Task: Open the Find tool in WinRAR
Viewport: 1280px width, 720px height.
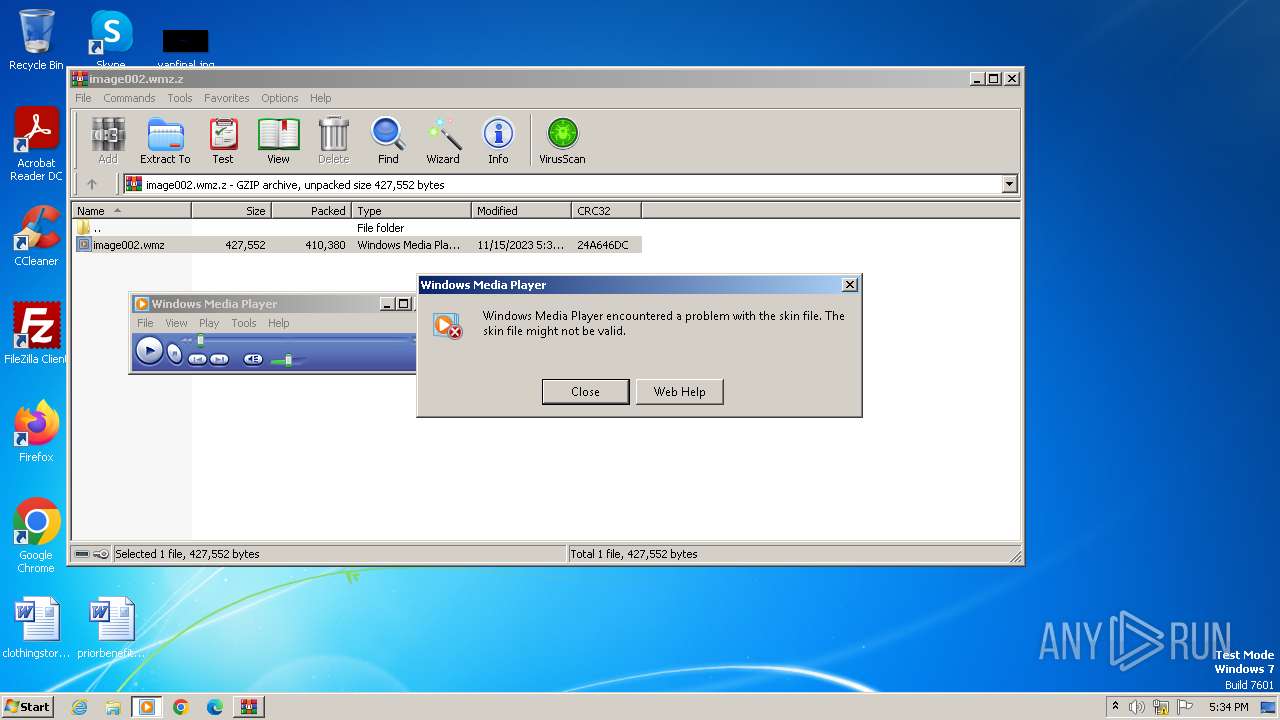Action: point(388,140)
